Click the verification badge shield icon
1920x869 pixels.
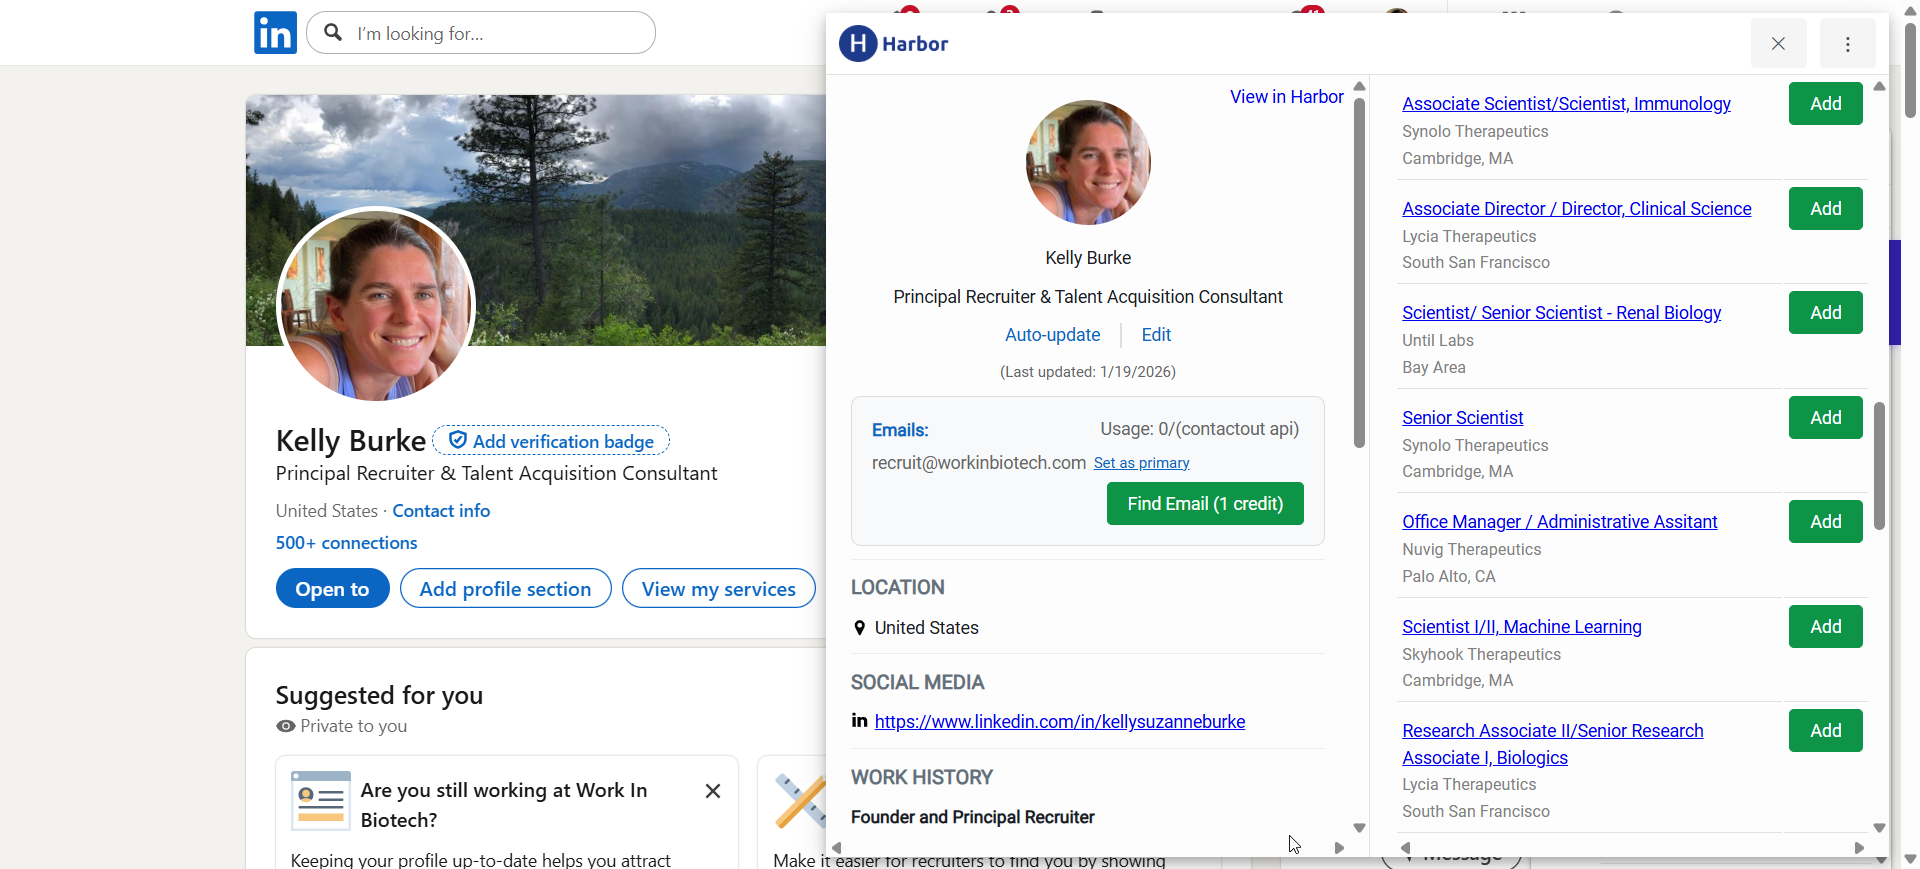tap(458, 441)
